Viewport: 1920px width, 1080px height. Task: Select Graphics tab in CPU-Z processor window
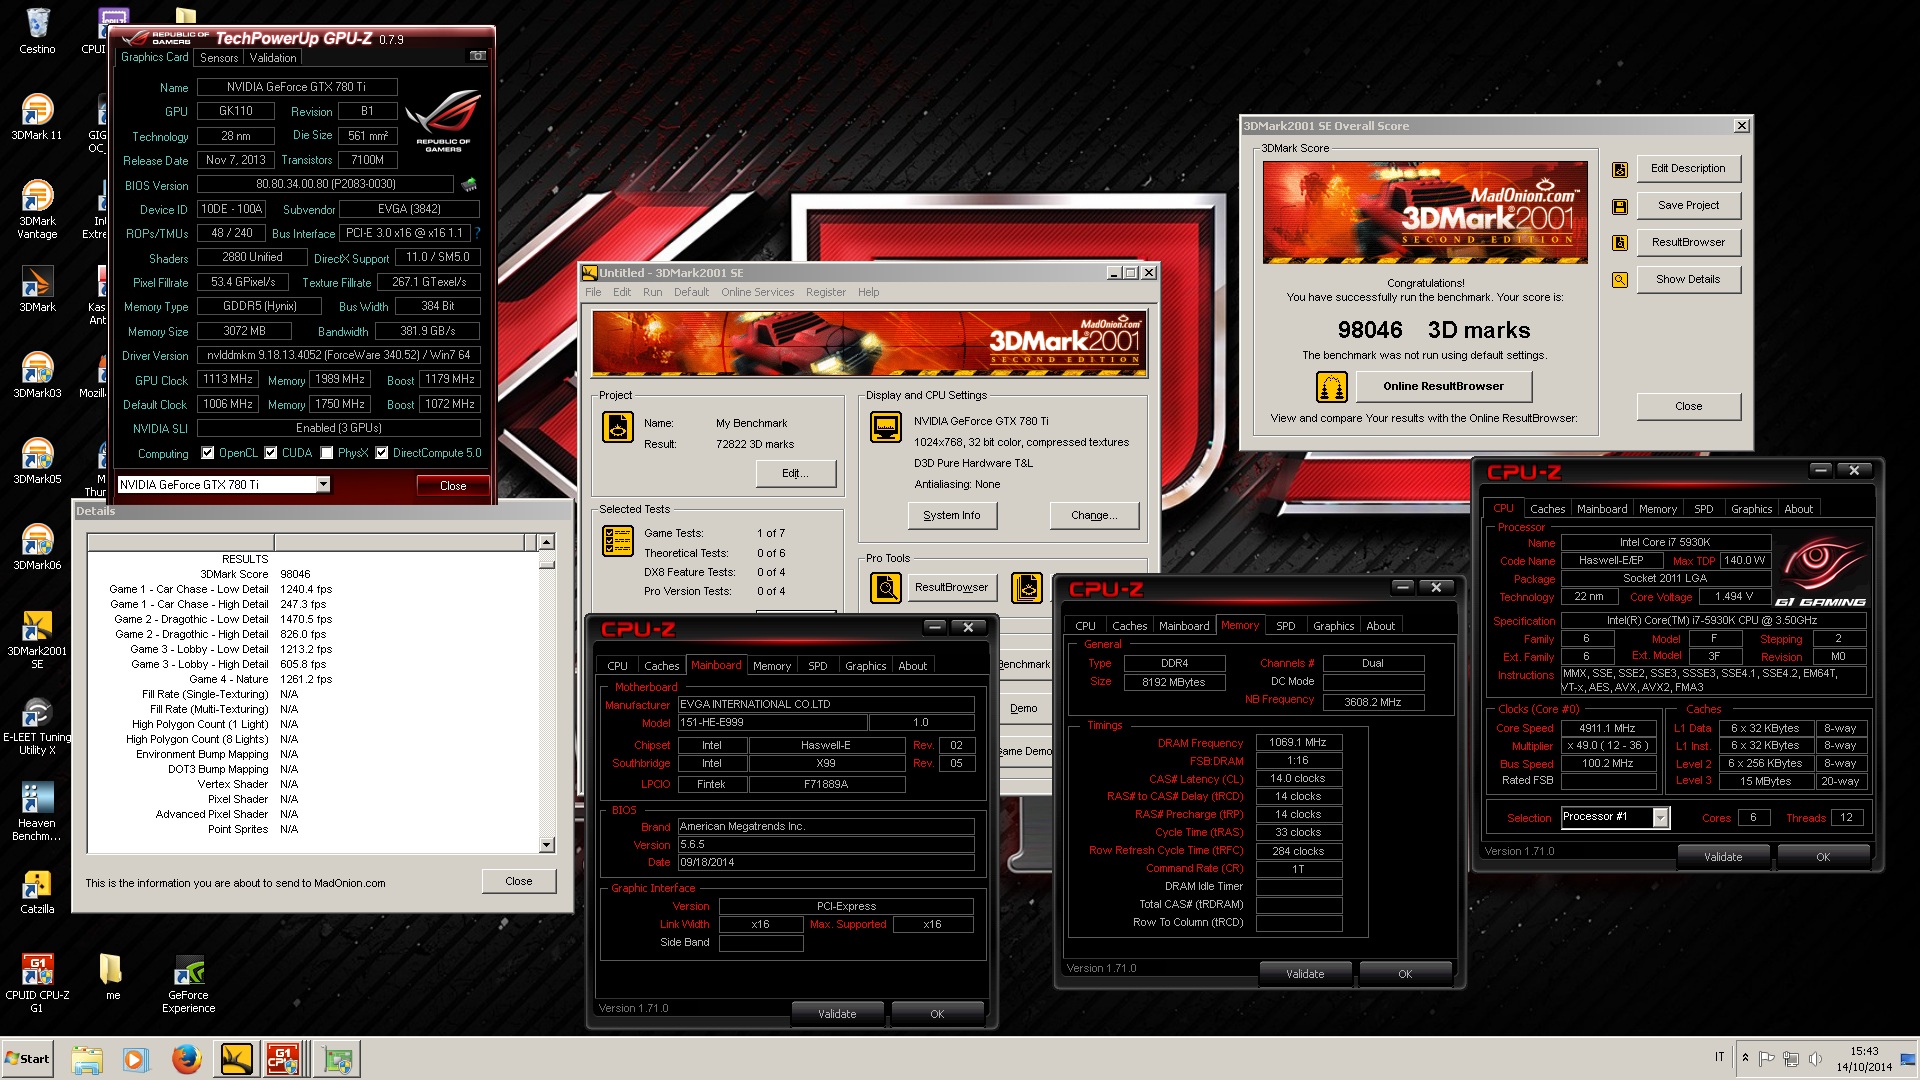click(x=1751, y=509)
